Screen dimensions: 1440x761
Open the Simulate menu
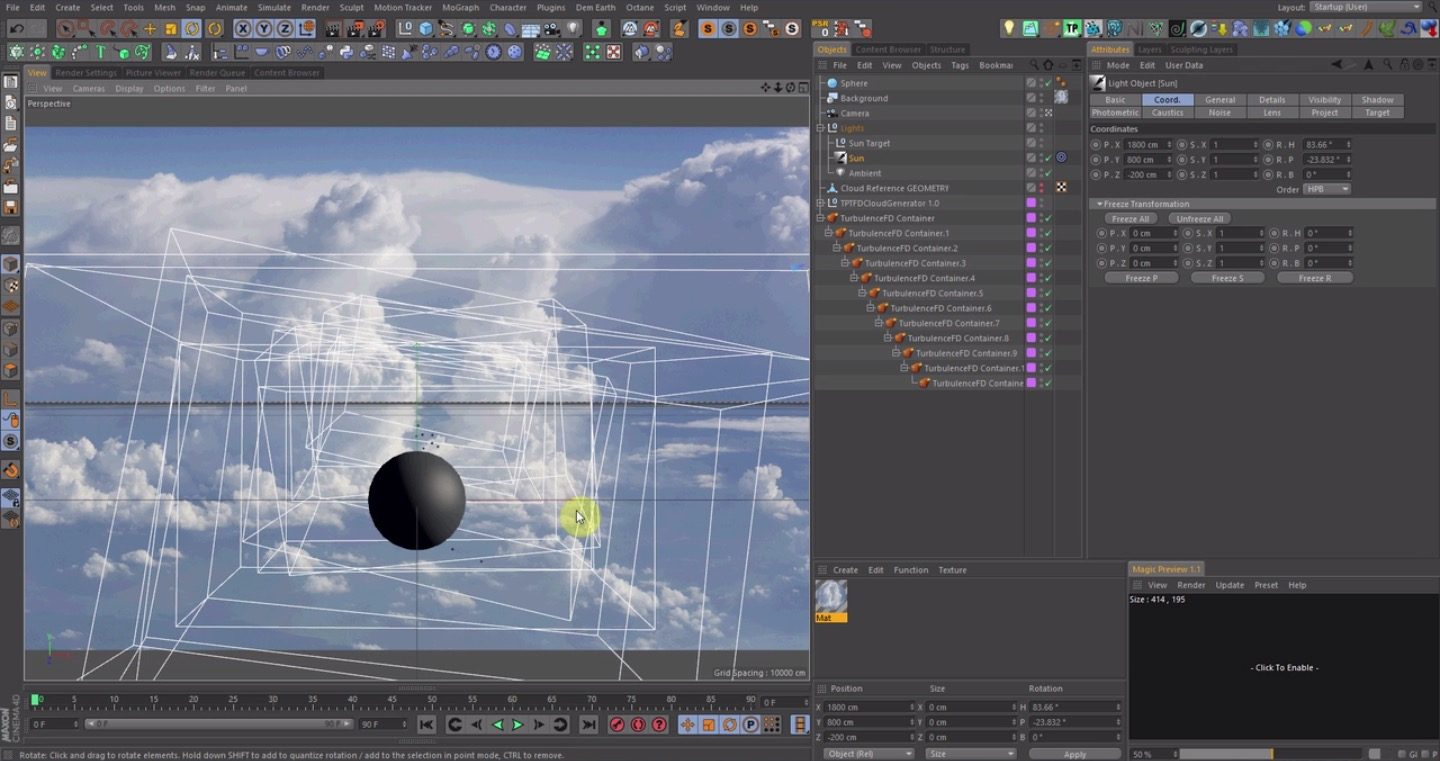pyautogui.click(x=273, y=7)
